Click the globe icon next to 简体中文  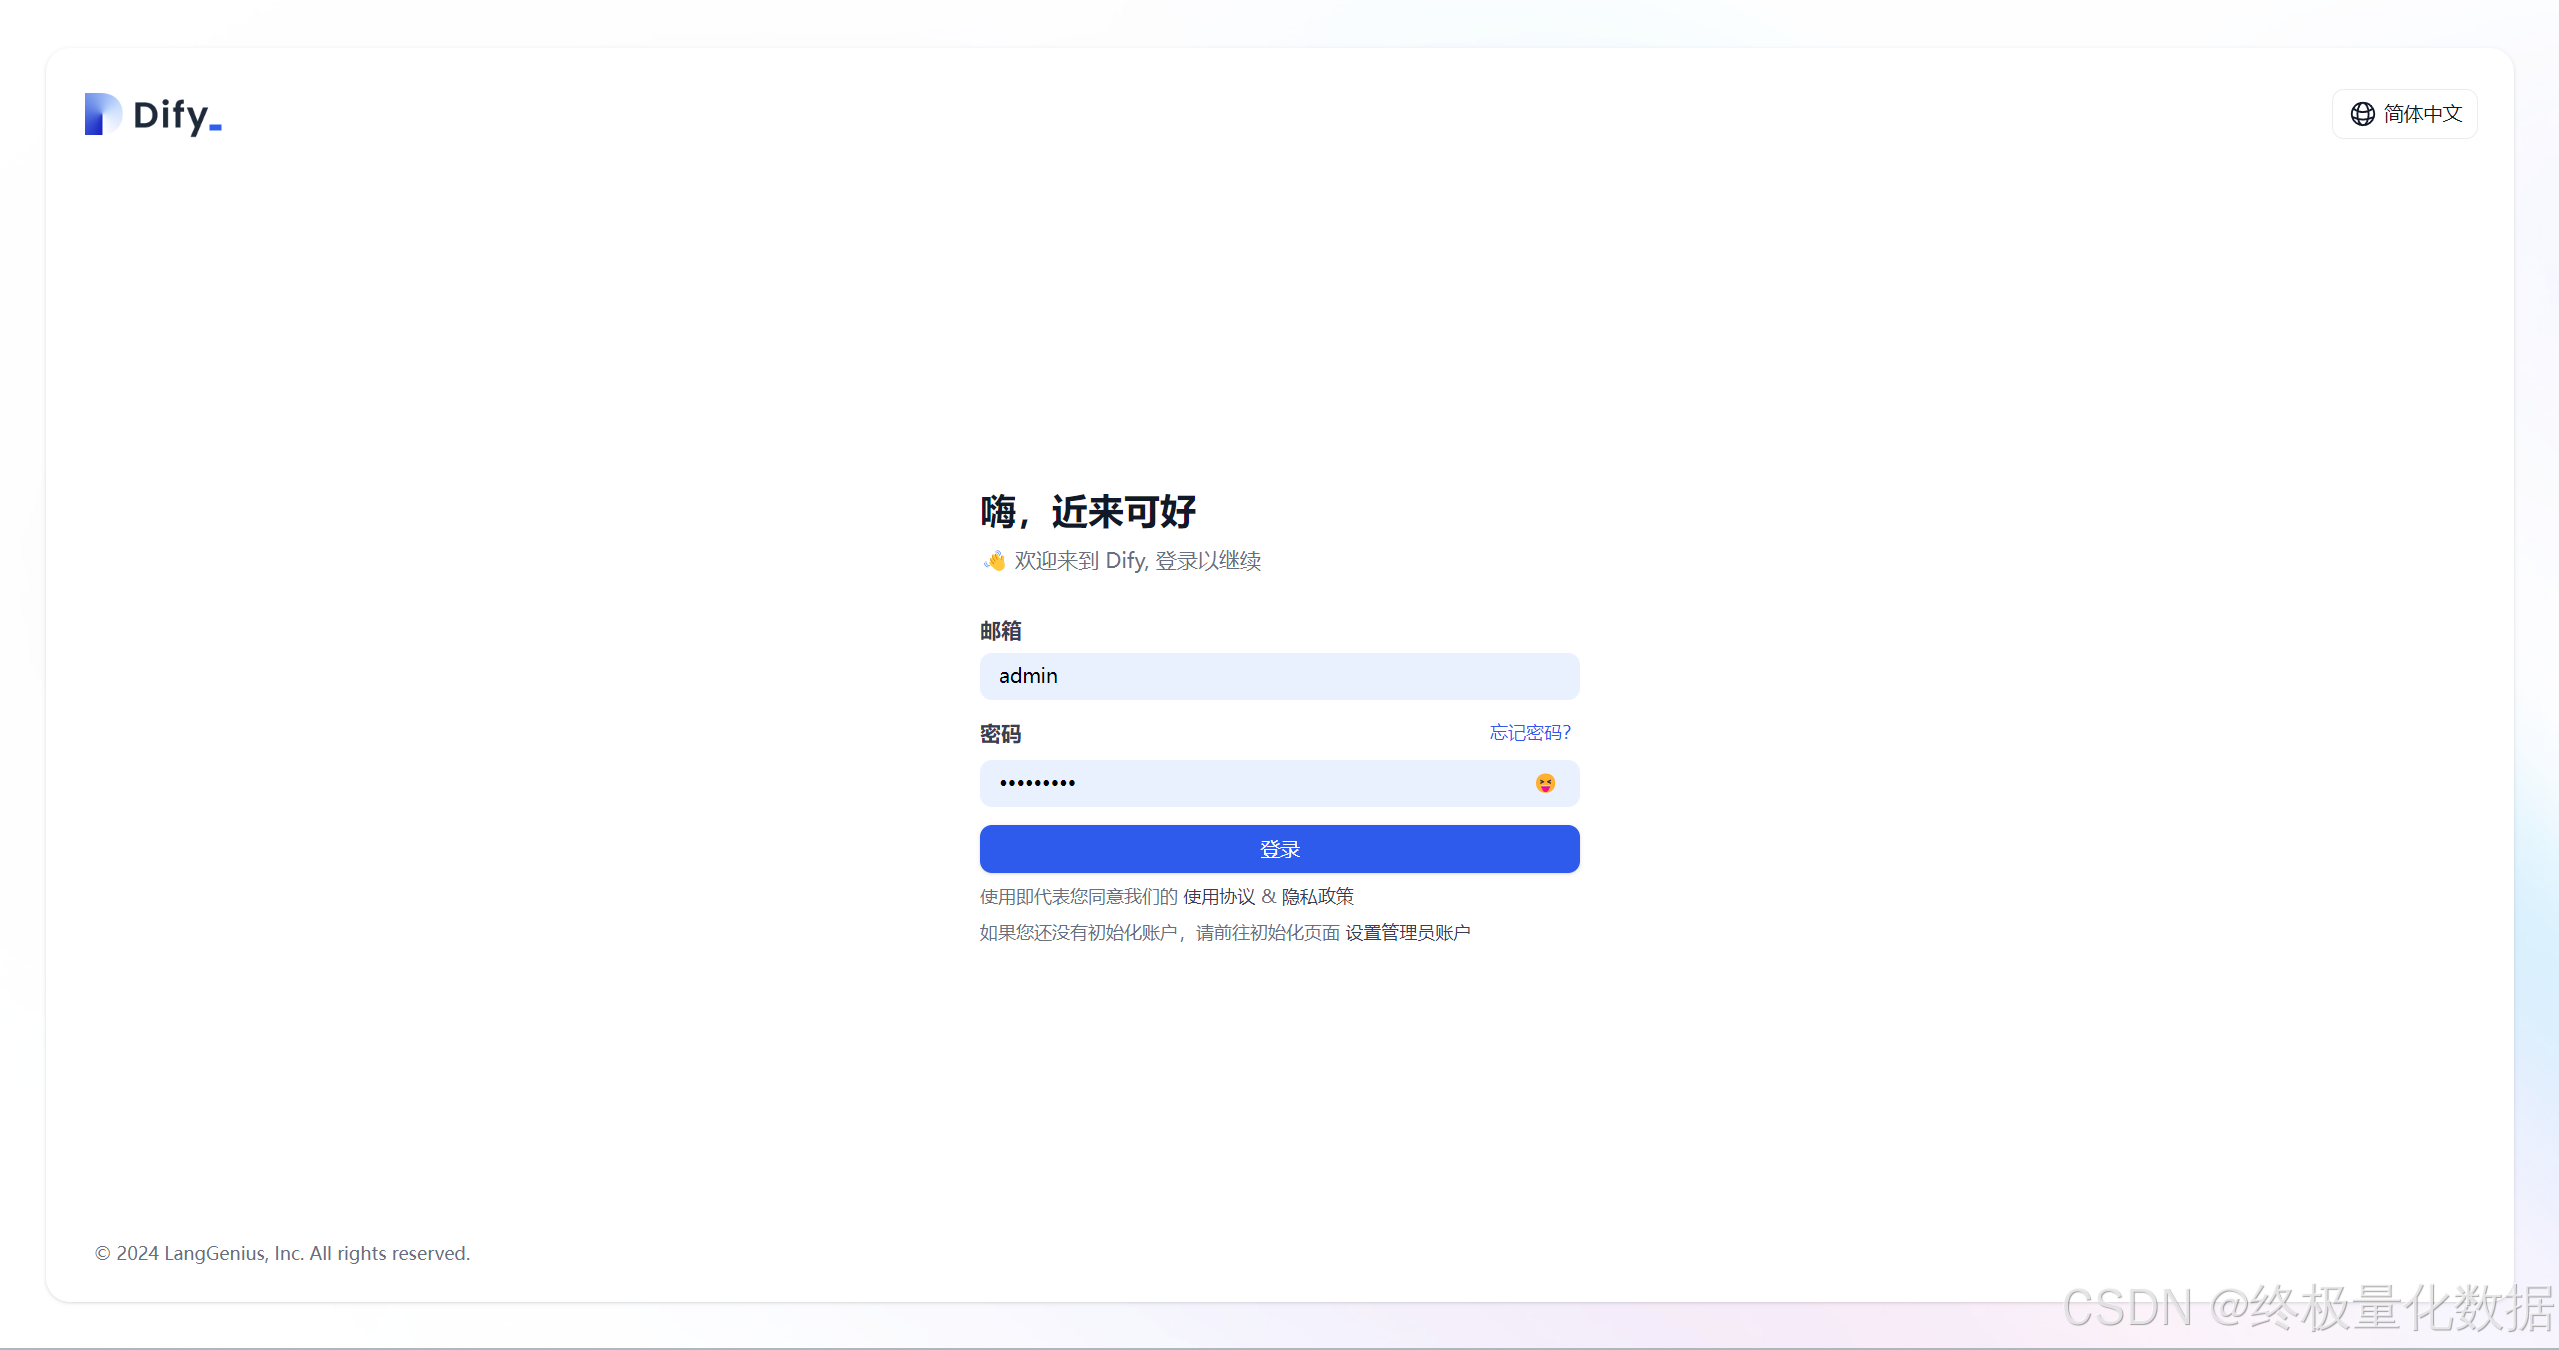click(2363, 113)
